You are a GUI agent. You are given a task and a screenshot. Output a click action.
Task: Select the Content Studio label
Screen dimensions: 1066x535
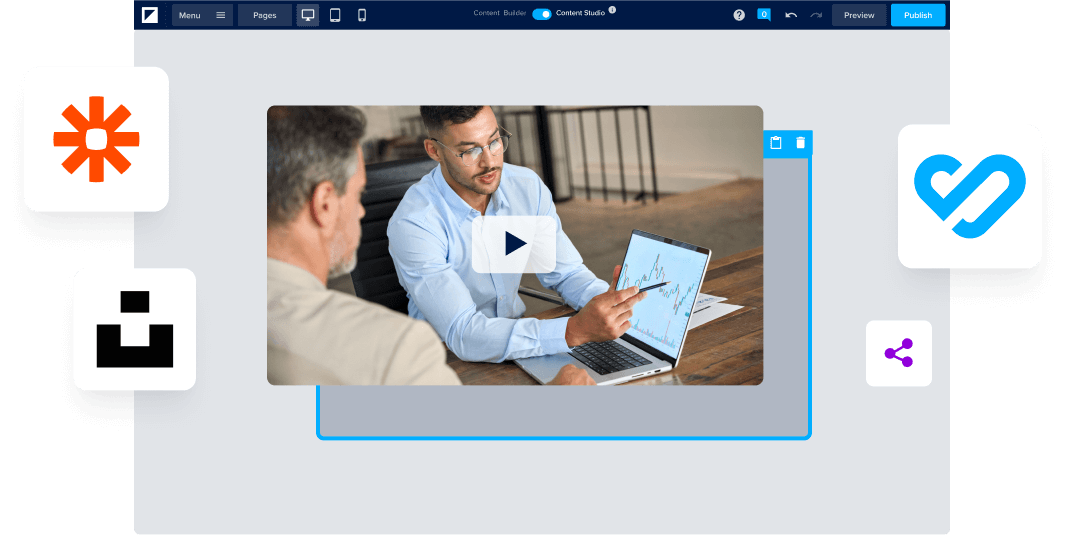click(580, 14)
